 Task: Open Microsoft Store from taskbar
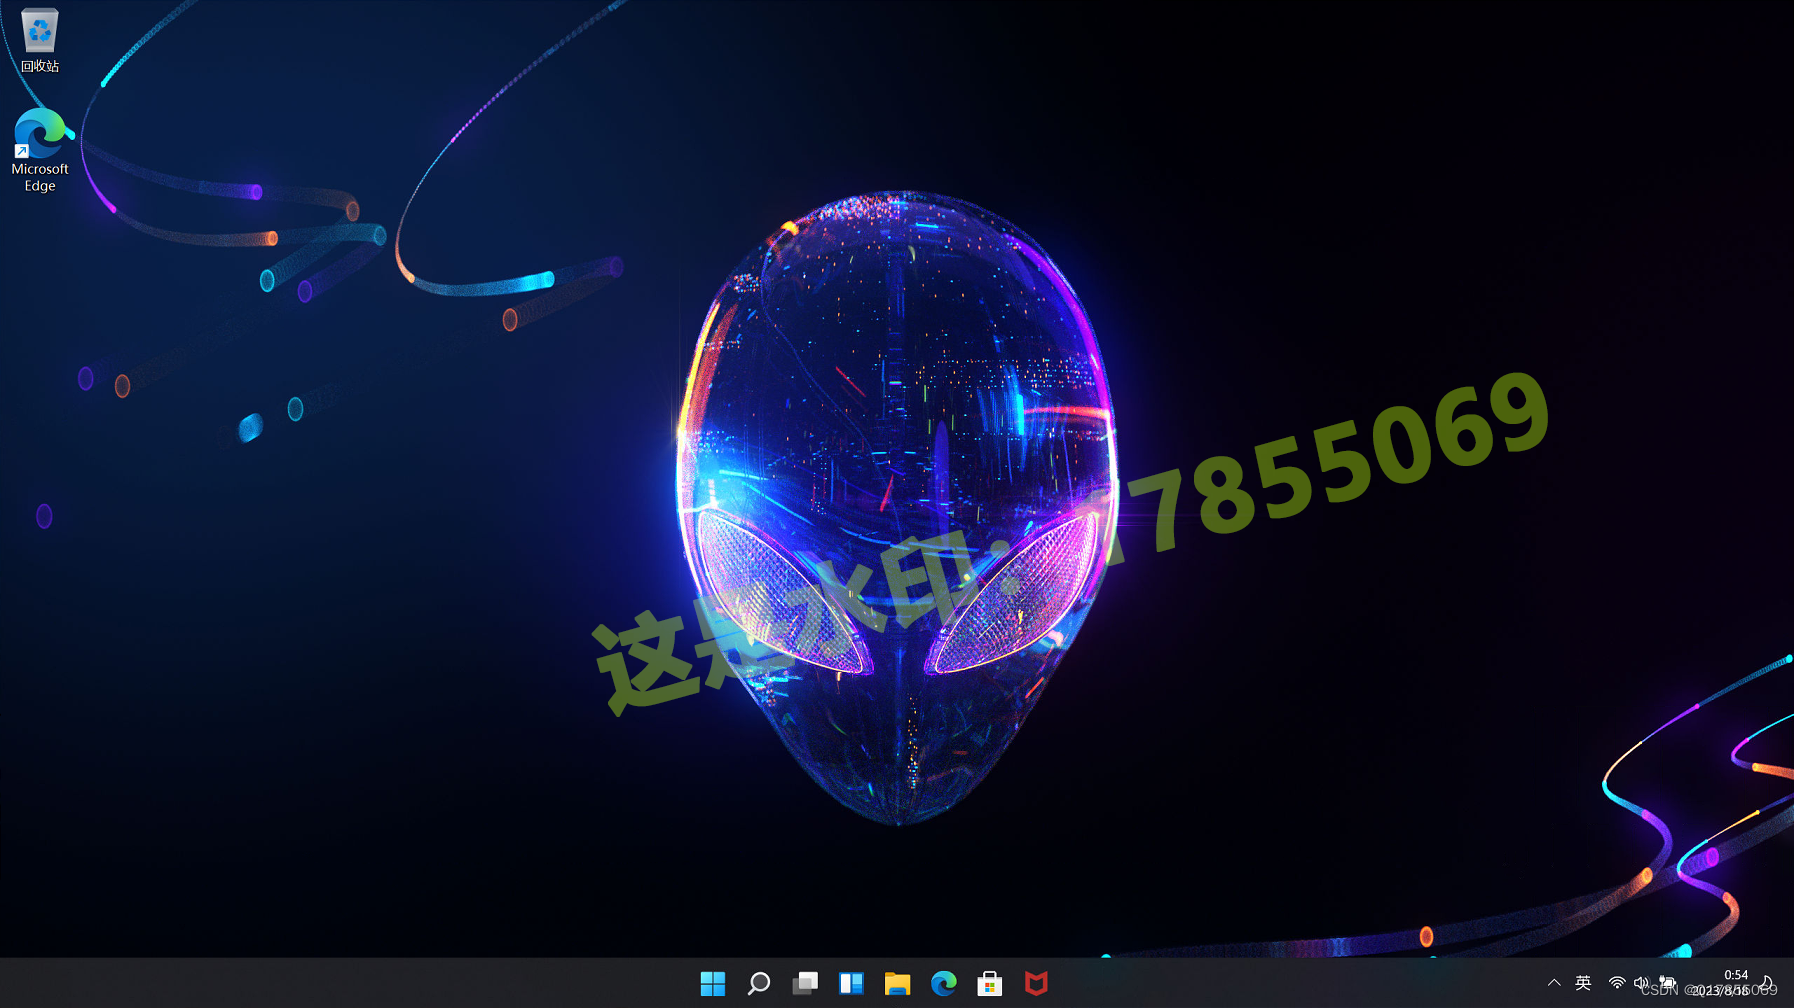click(x=990, y=984)
